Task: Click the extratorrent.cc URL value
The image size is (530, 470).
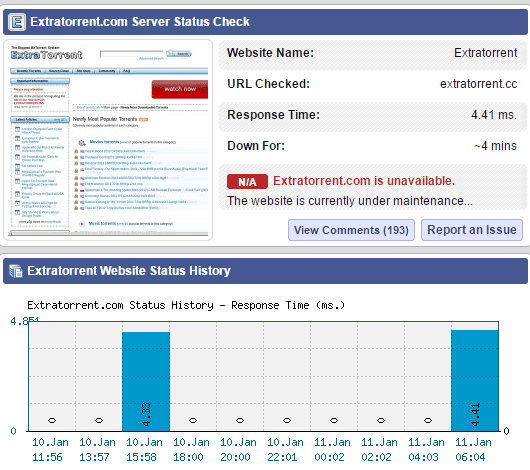Action: point(478,84)
